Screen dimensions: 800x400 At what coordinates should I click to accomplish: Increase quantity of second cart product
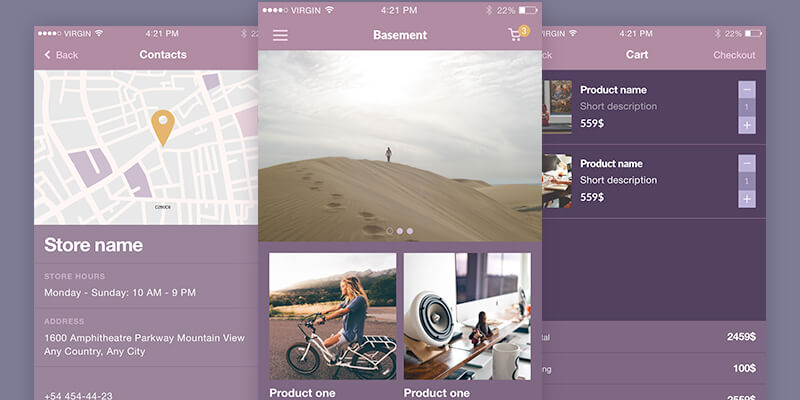pyautogui.click(x=747, y=199)
